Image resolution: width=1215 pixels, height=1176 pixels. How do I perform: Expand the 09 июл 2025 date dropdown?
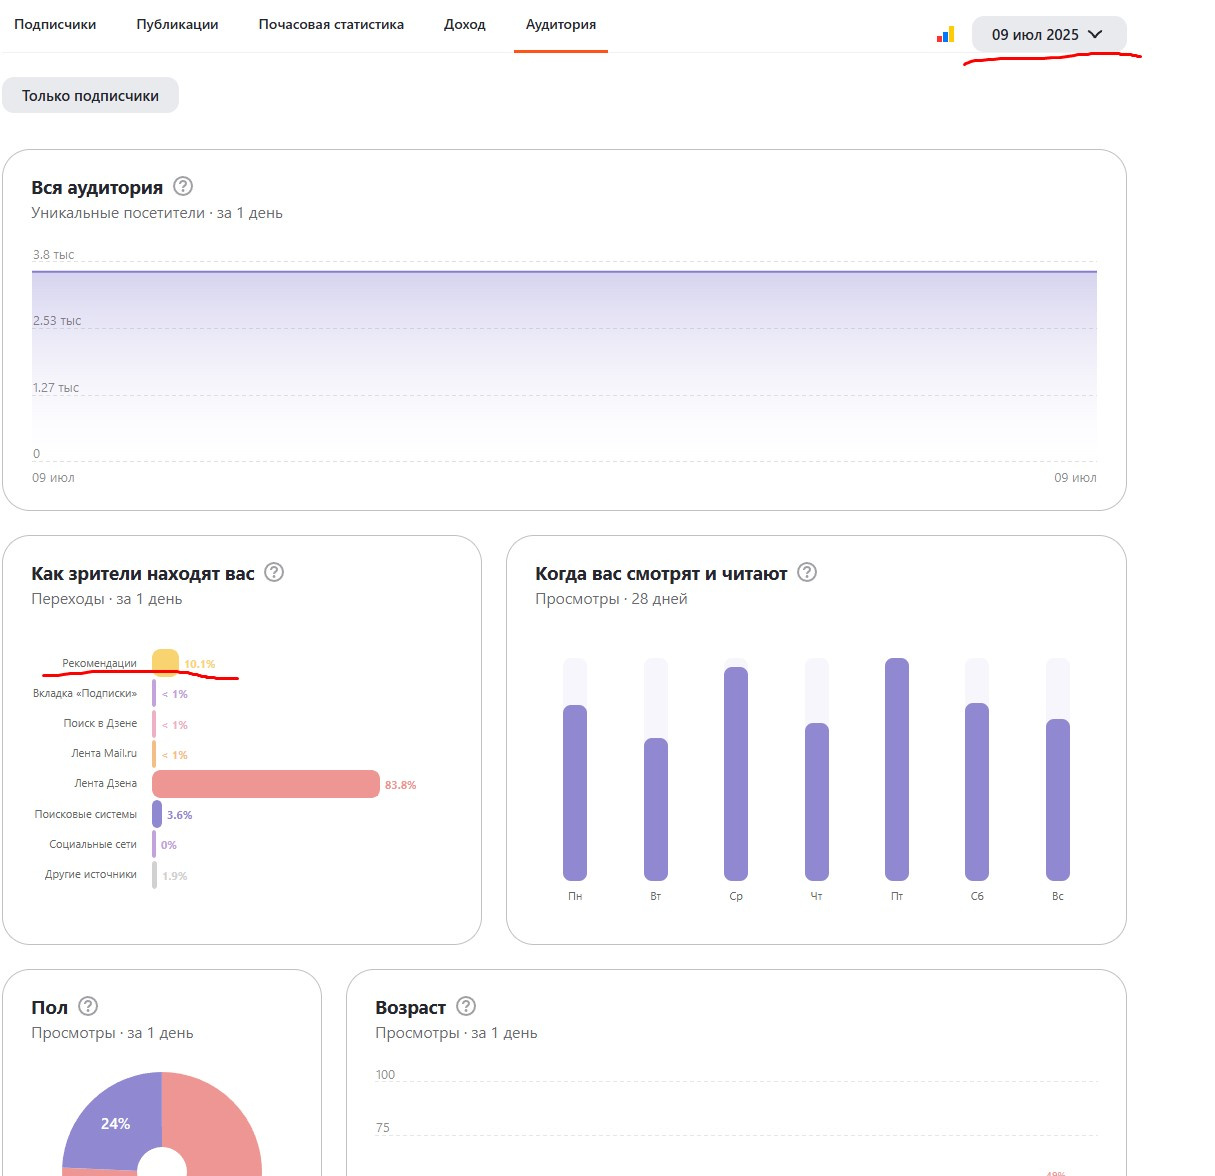point(1049,34)
